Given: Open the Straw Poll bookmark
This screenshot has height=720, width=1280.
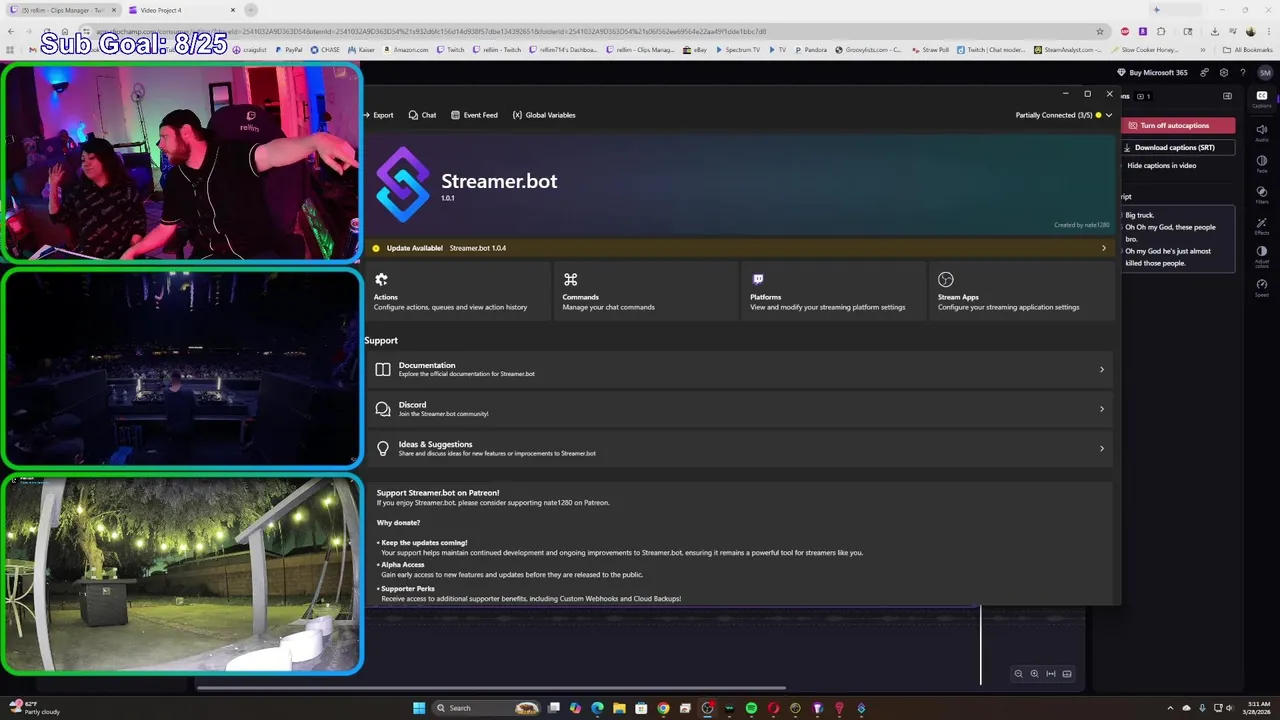Looking at the screenshot, I should pyautogui.click(x=930, y=49).
